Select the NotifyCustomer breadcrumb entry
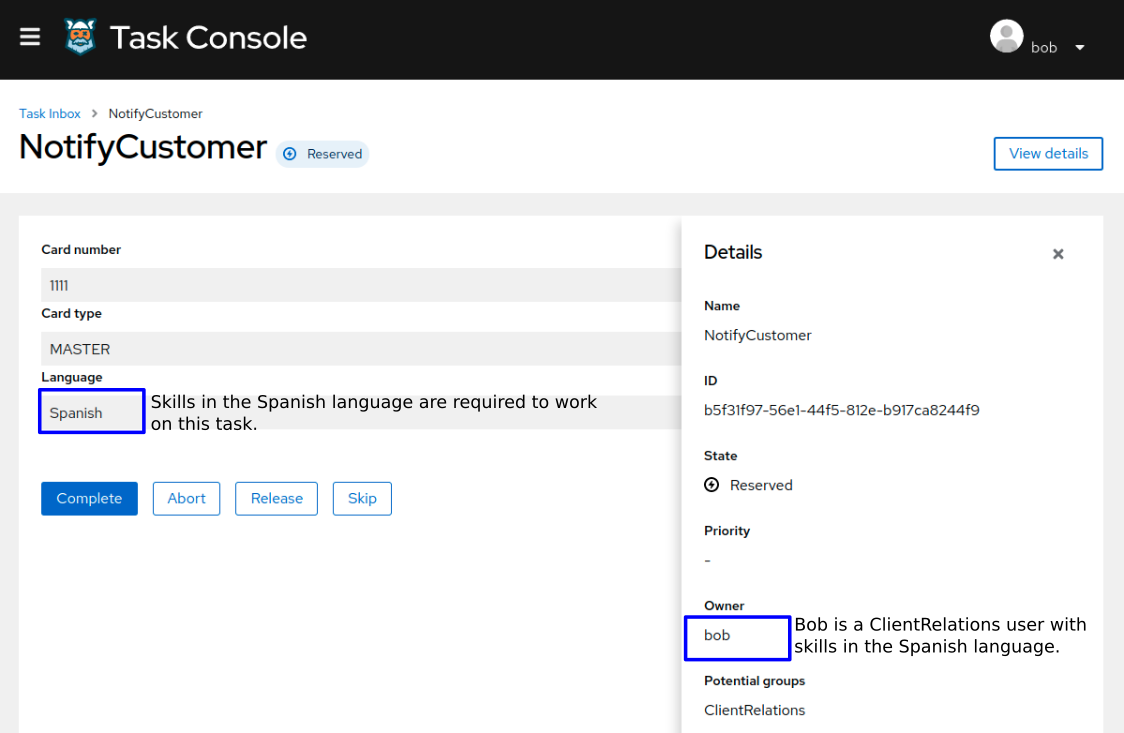The height and width of the screenshot is (733, 1124). pos(155,113)
